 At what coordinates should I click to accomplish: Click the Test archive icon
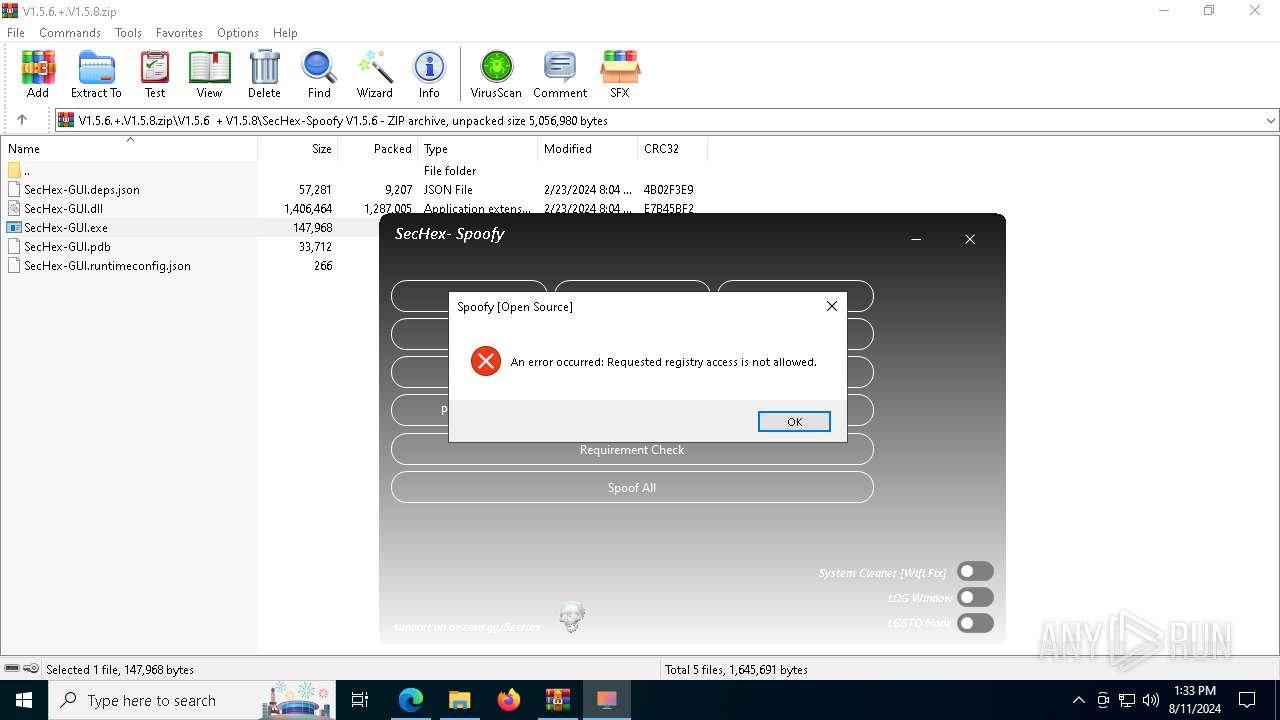[155, 75]
